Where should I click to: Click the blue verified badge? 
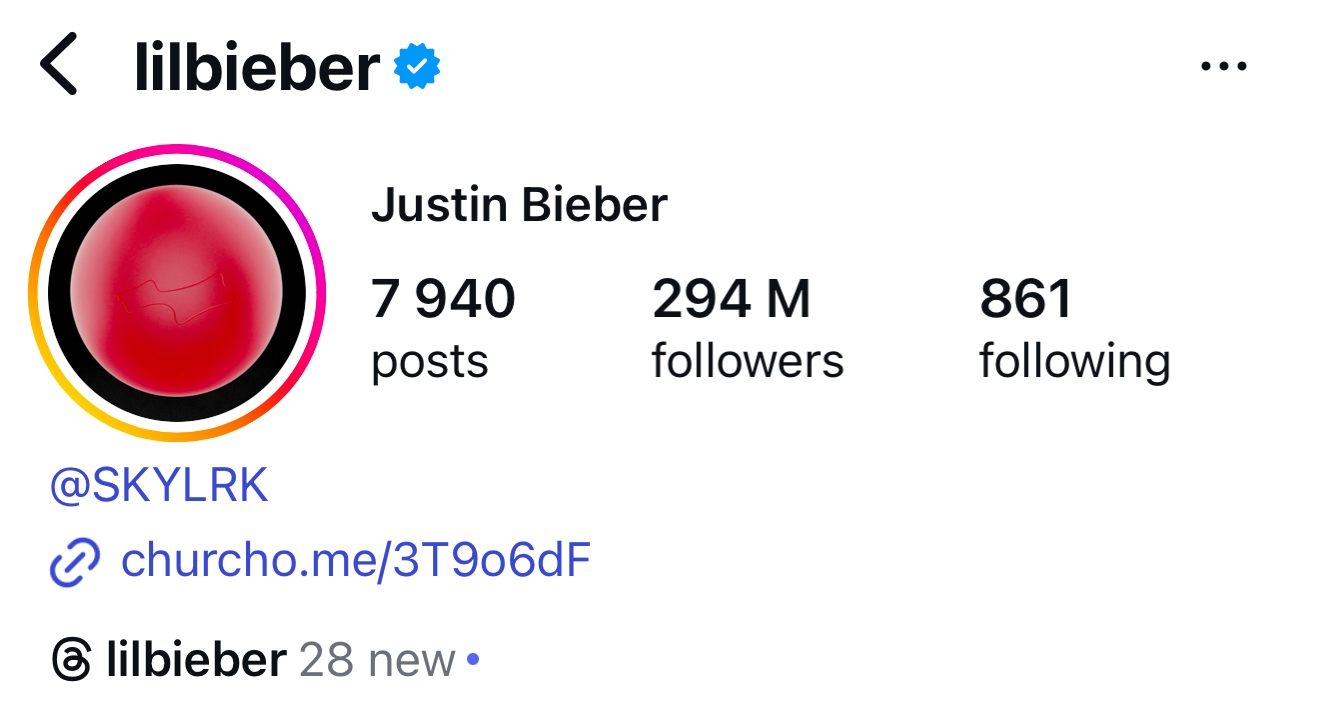coord(417,67)
